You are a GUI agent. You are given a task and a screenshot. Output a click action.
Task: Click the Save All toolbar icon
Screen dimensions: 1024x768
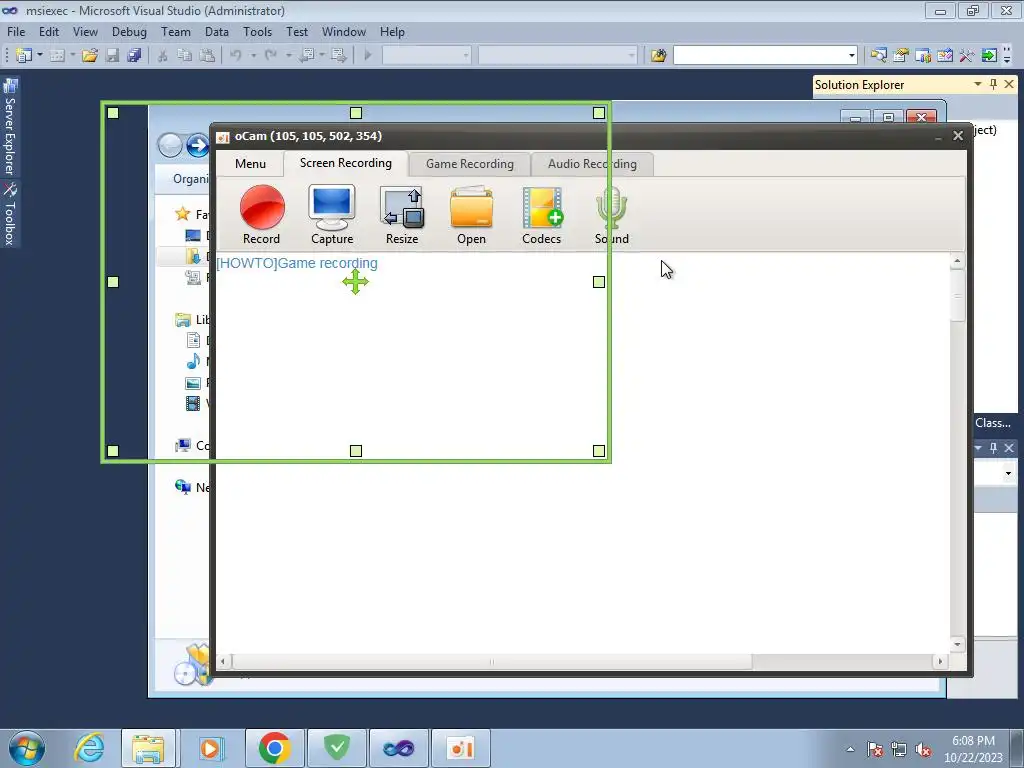pos(135,56)
